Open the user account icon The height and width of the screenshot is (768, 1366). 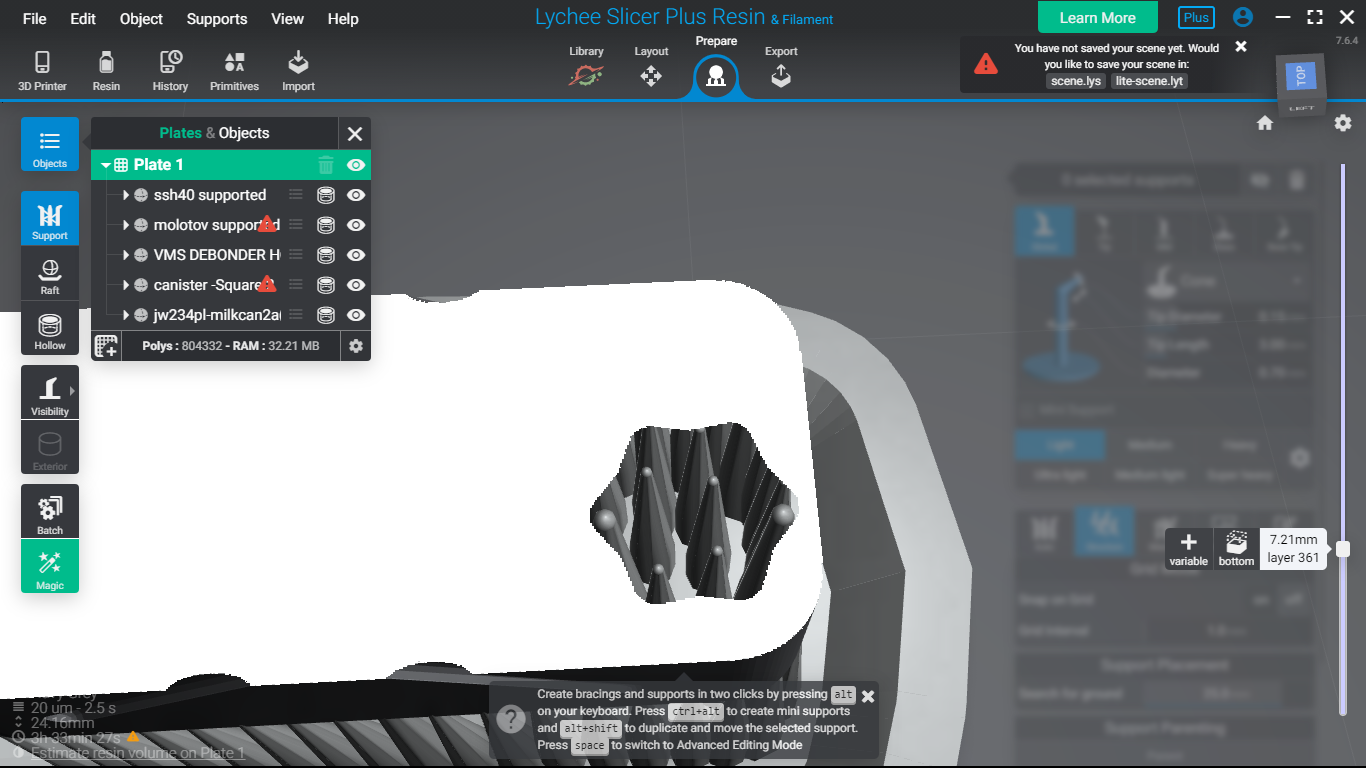(1243, 17)
